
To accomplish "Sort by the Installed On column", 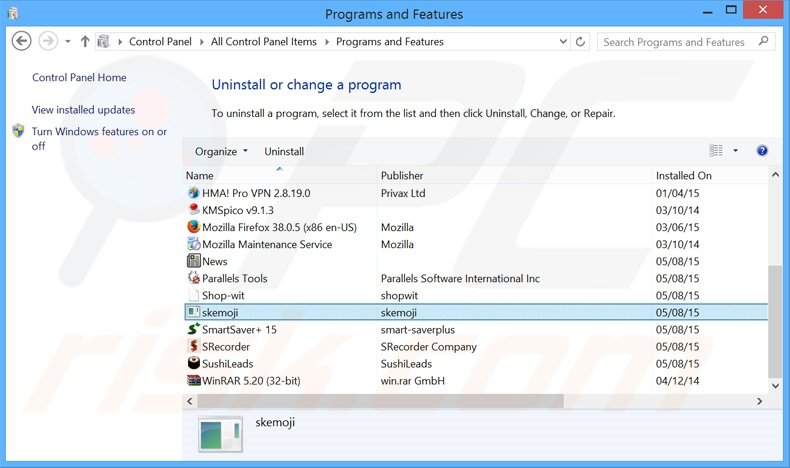I will coord(683,176).
